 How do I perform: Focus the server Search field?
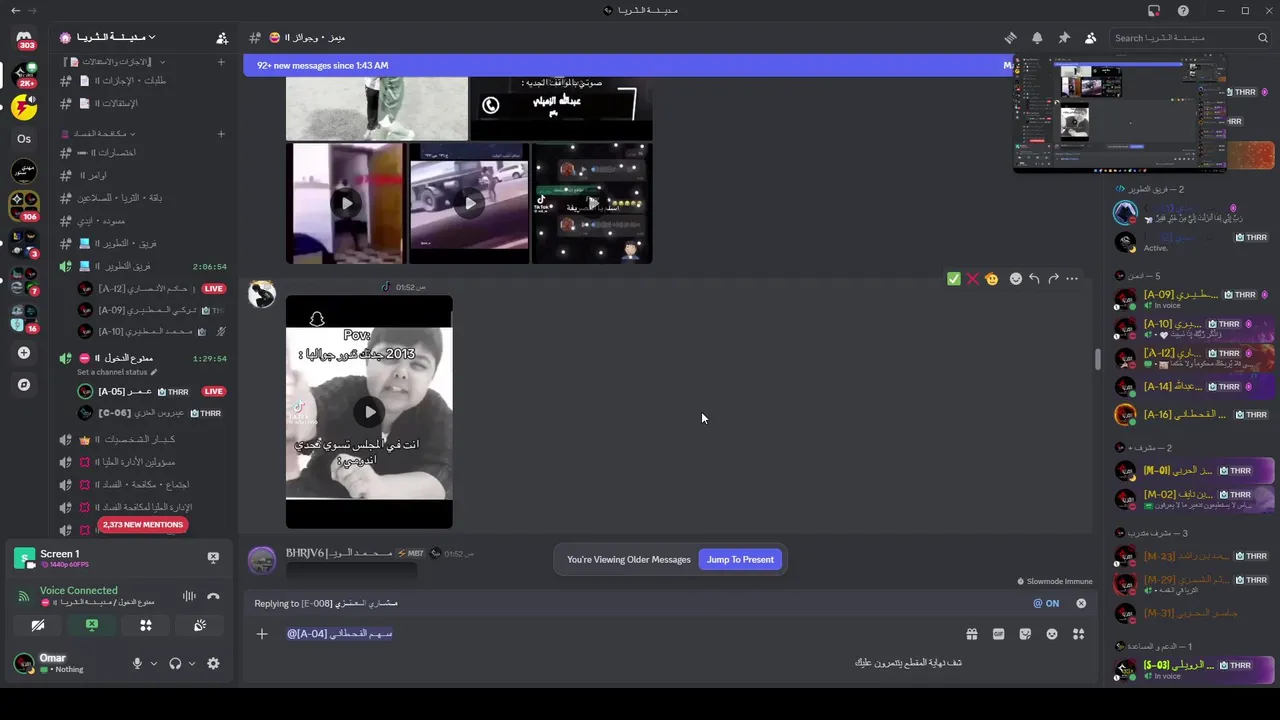1190,38
